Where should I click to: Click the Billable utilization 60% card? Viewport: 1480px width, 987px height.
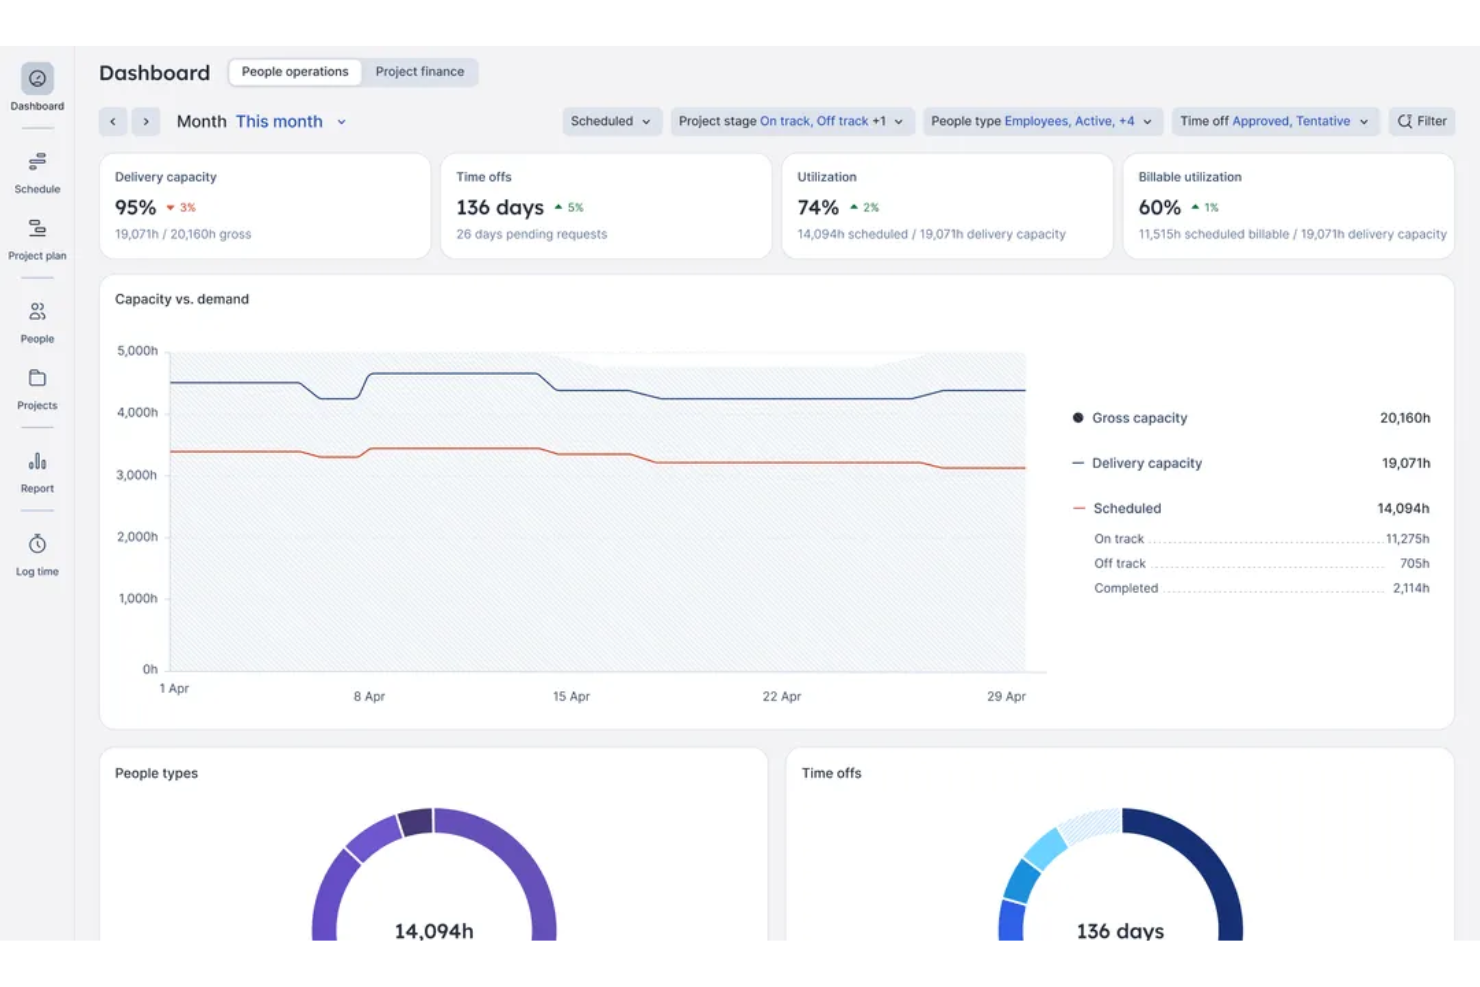click(x=1288, y=206)
